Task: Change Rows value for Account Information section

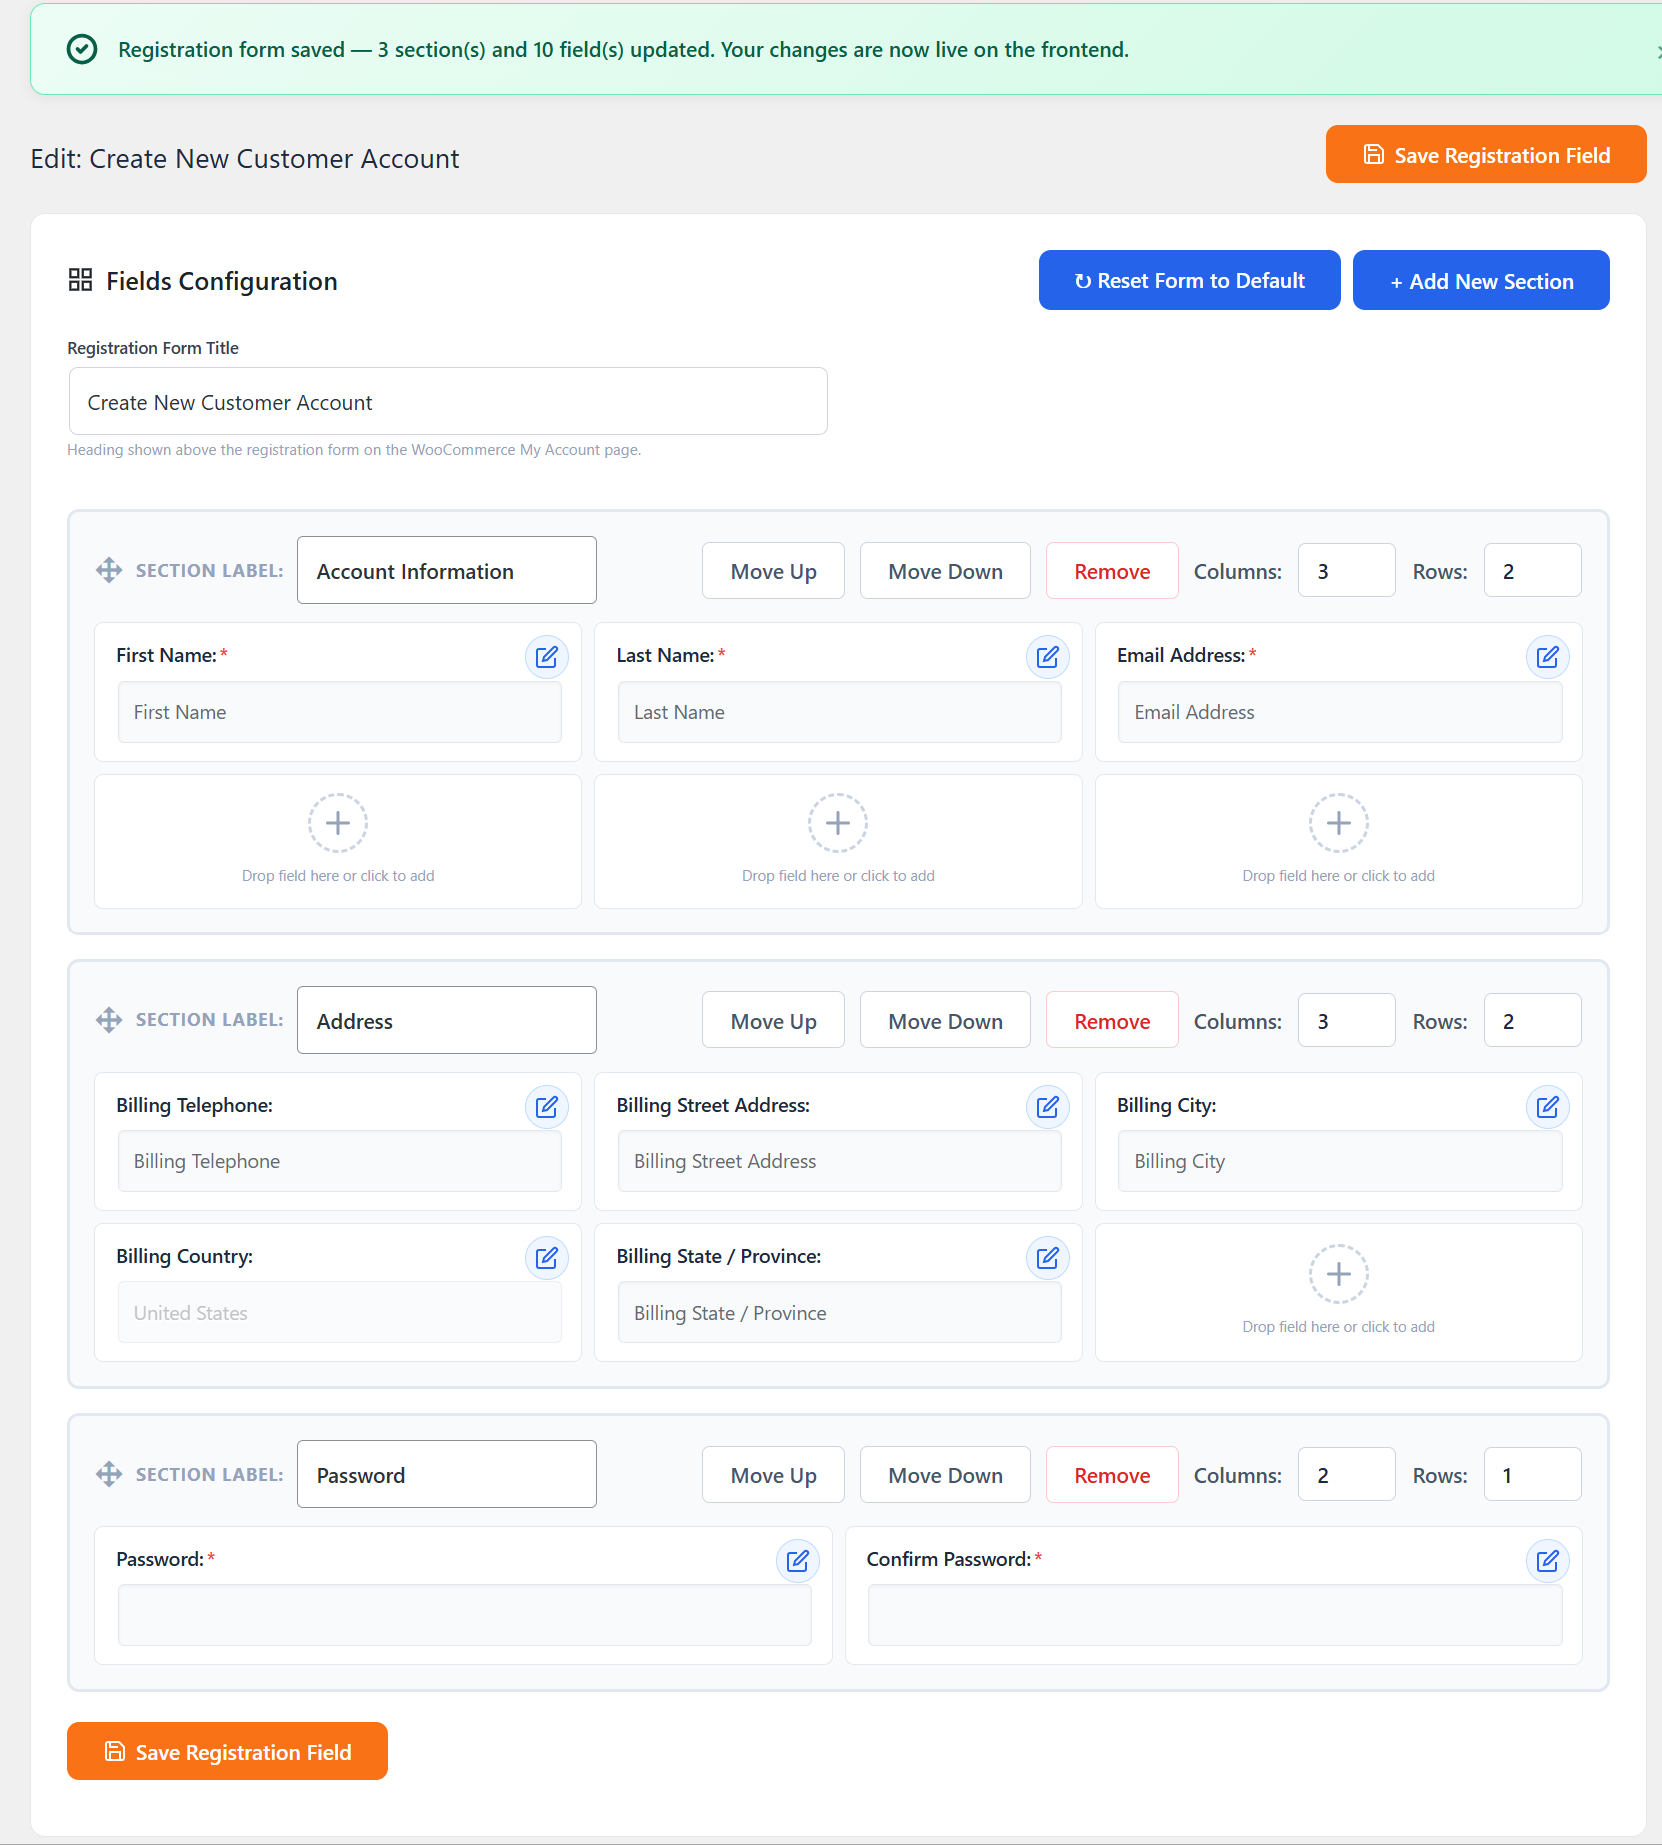Action: (x=1532, y=570)
